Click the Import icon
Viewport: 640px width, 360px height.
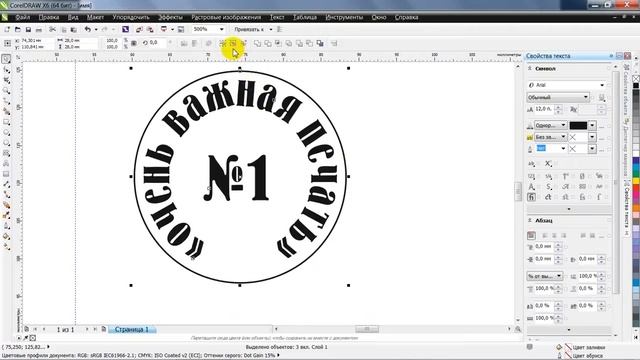click(x=139, y=29)
